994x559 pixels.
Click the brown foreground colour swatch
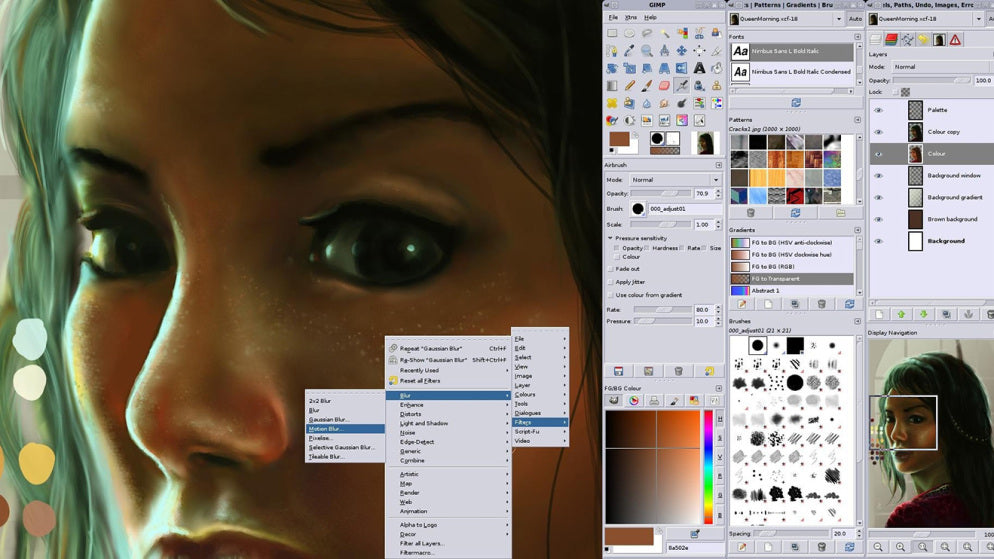(617, 138)
